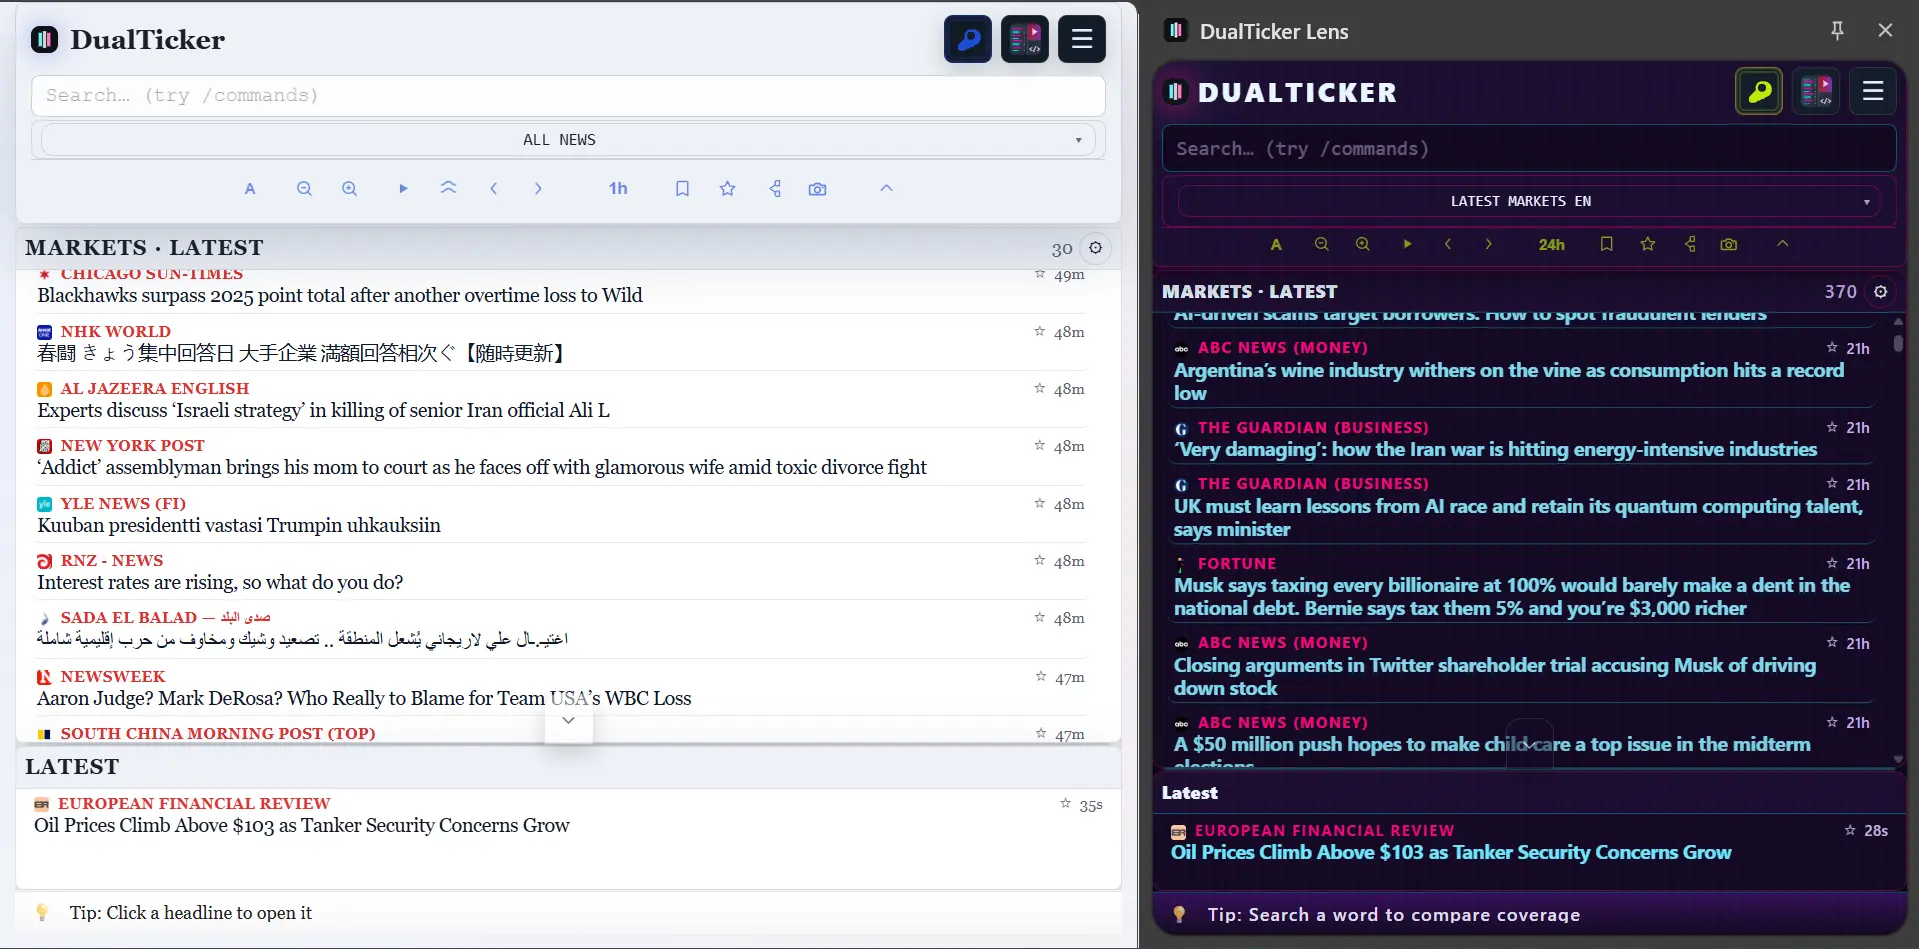The height and width of the screenshot is (949, 1919).
Task: Collapse the DualTicker toolbar with the up caret
Action: click(886, 188)
